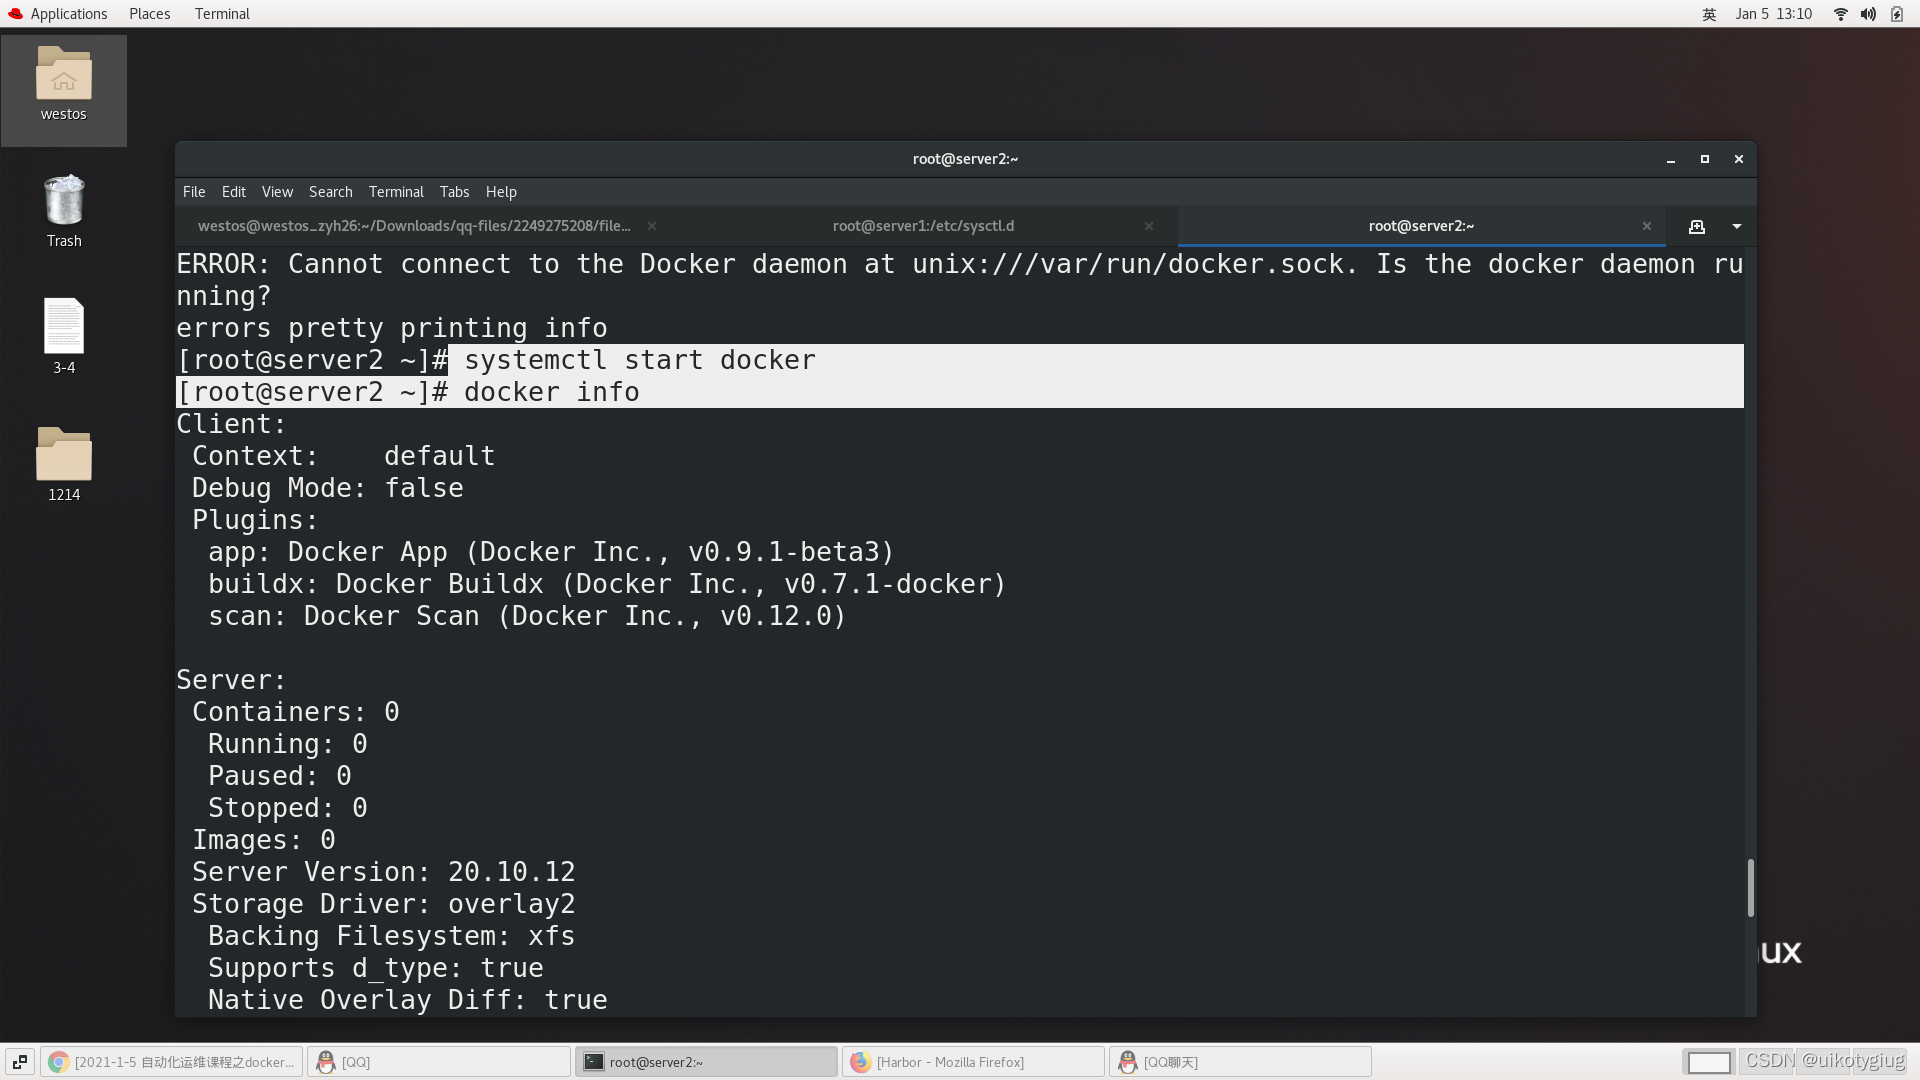Click the docker info command line

click(x=552, y=392)
